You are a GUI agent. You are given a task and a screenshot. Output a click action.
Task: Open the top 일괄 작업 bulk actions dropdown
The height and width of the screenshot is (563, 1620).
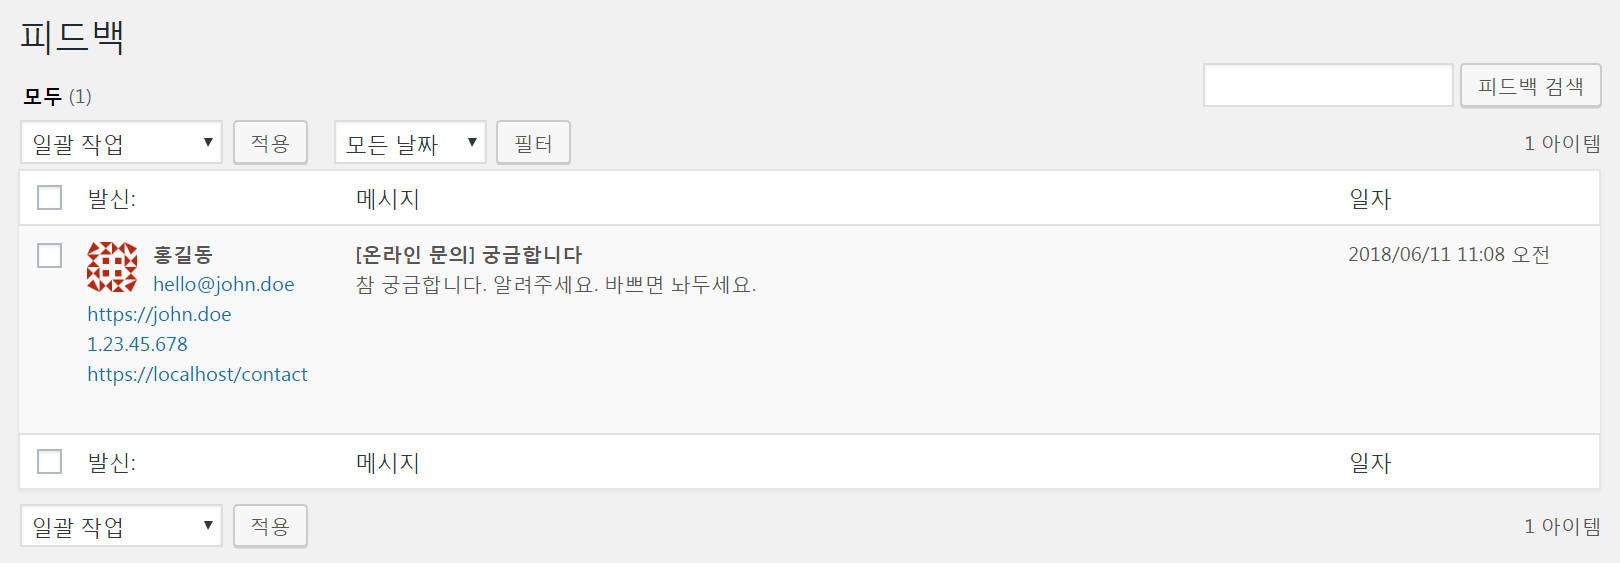pos(121,143)
